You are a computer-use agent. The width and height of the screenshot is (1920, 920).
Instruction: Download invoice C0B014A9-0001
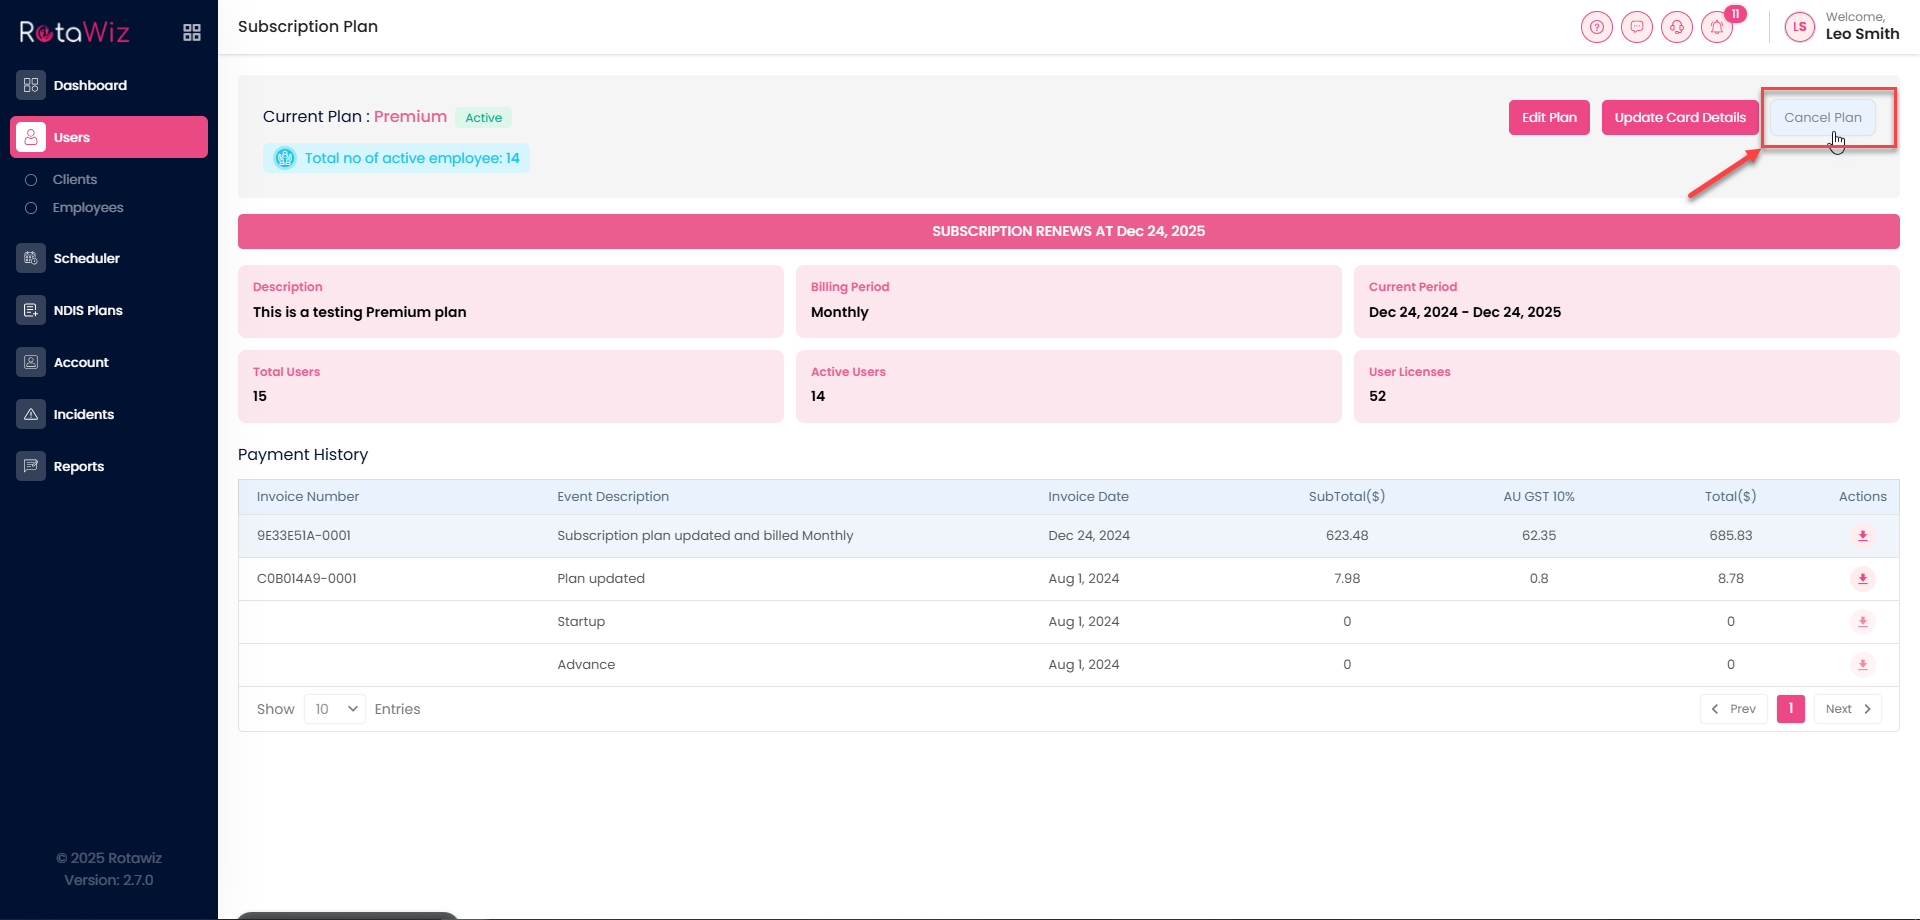(1862, 579)
